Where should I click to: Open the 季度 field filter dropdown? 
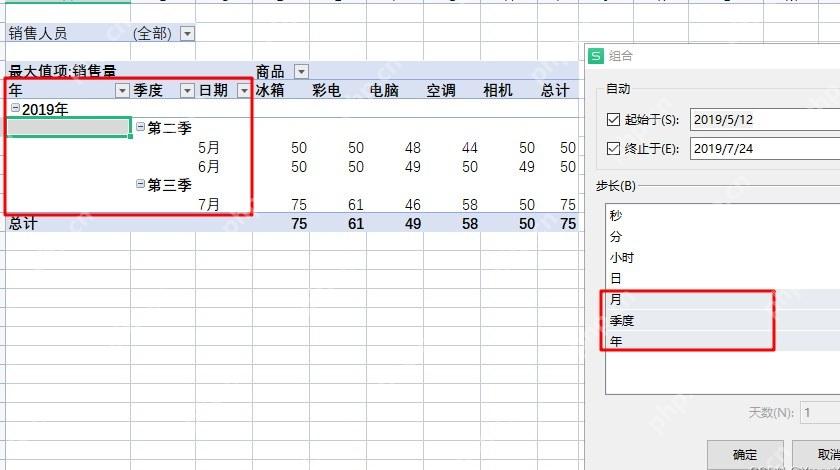click(x=187, y=91)
